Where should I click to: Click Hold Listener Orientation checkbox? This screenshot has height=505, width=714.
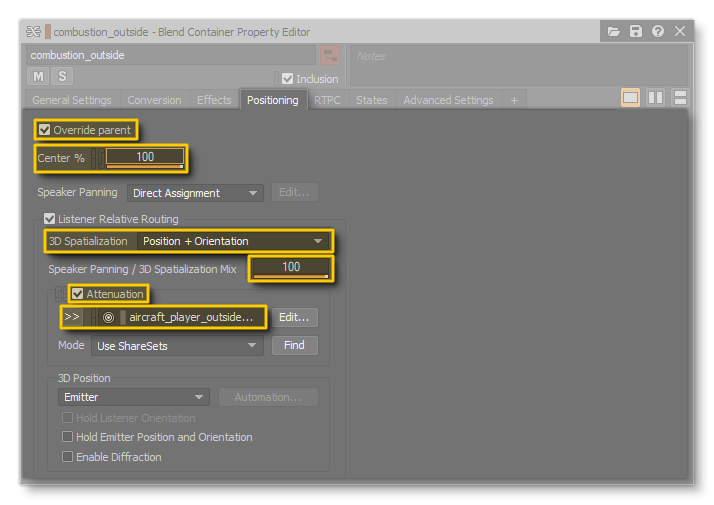coord(67,418)
